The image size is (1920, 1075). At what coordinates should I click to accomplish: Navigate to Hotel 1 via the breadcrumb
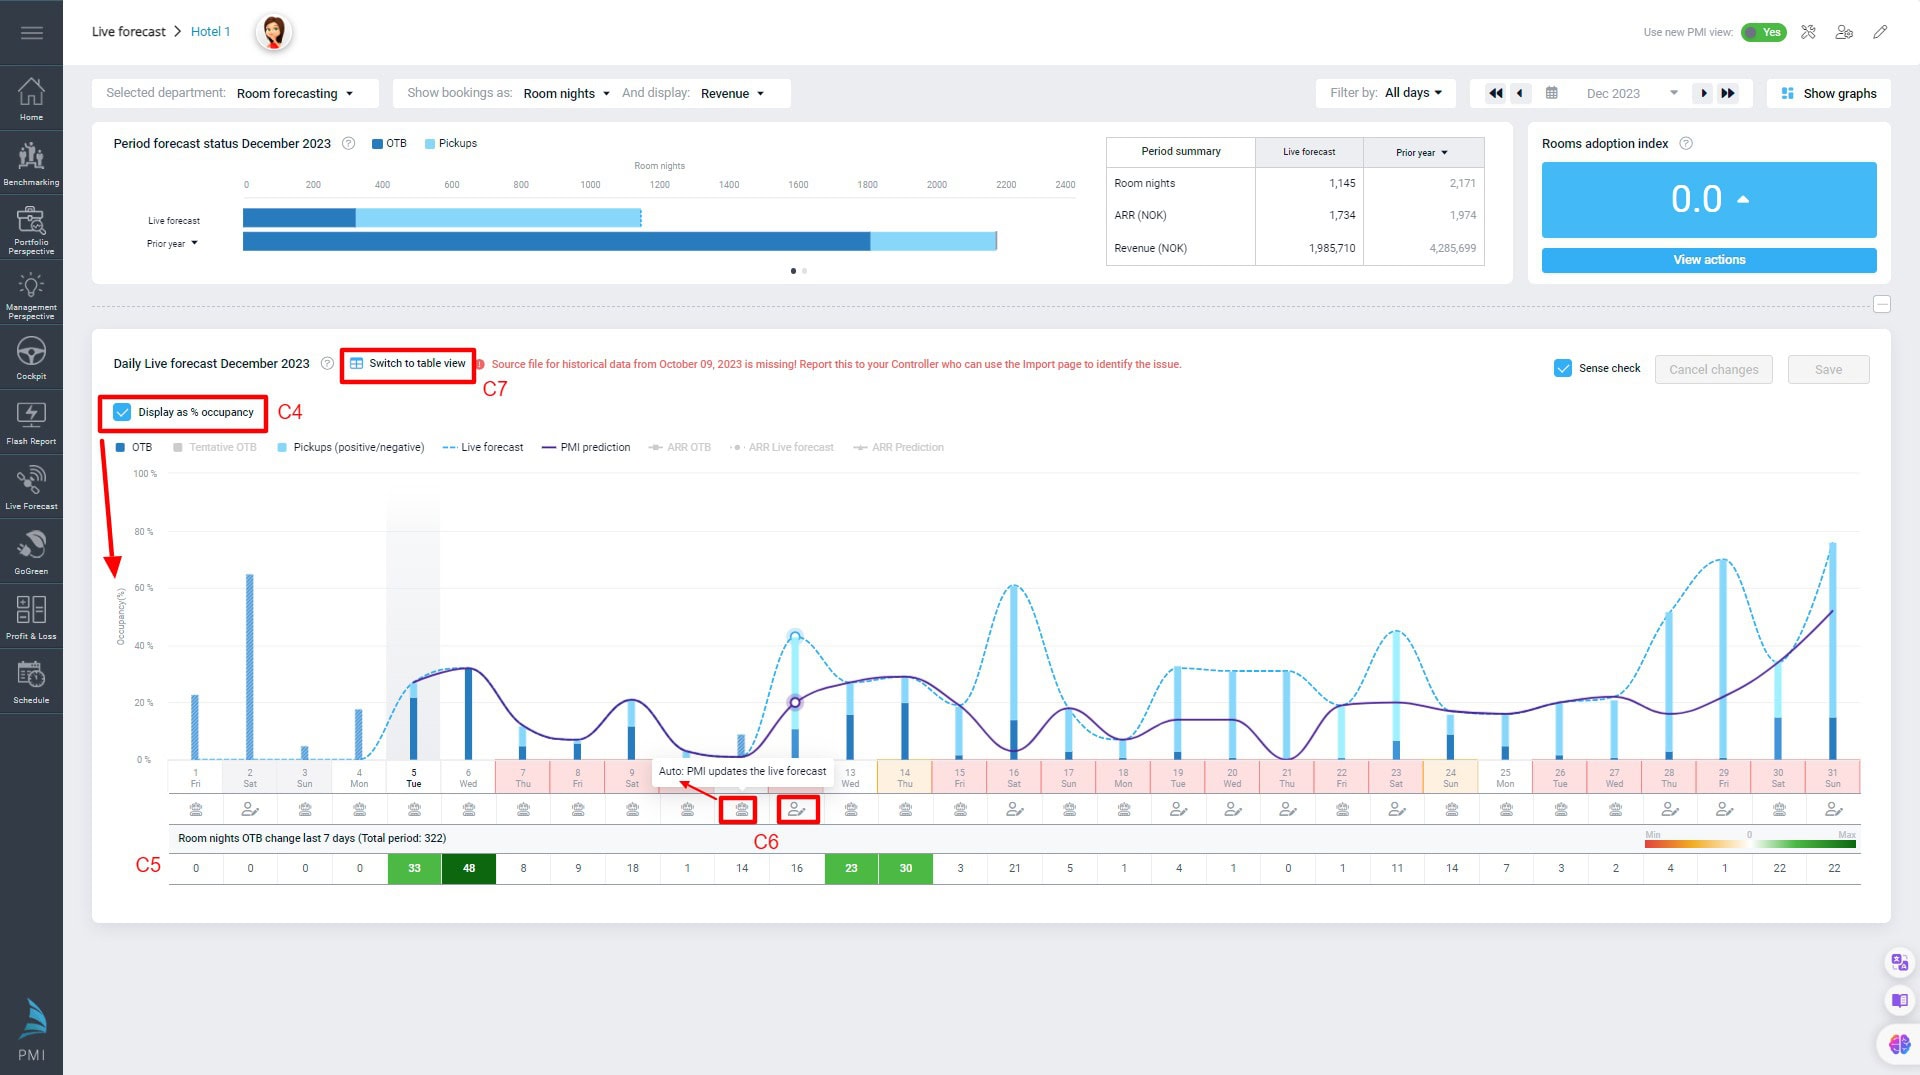coord(210,31)
